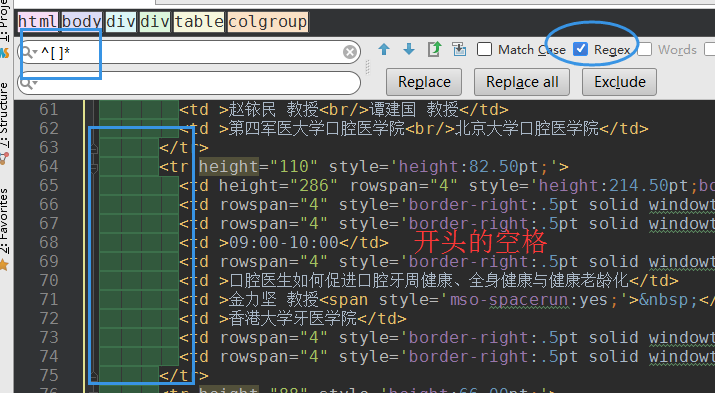Image resolution: width=715 pixels, height=393 pixels.
Task: Collapse code fold at line 75
Action: click(93, 376)
